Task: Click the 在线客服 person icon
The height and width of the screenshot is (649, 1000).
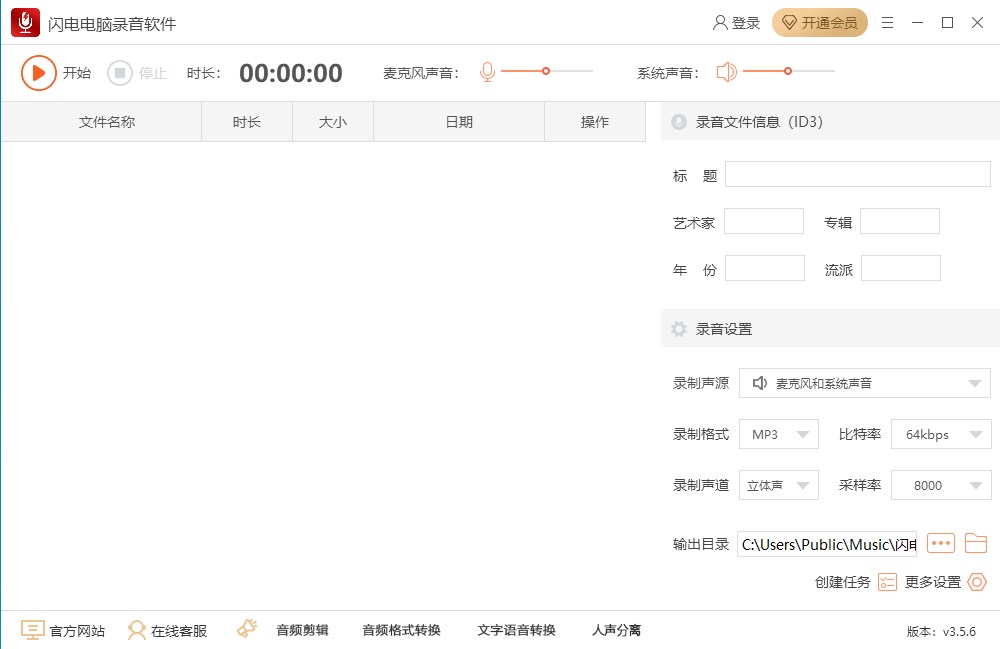Action: pos(136,630)
